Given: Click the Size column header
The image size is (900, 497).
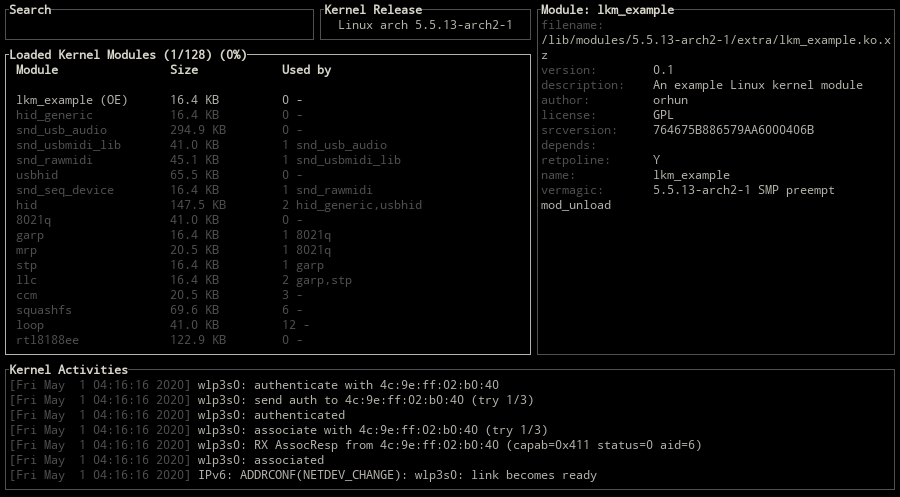Looking at the screenshot, I should 184,70.
